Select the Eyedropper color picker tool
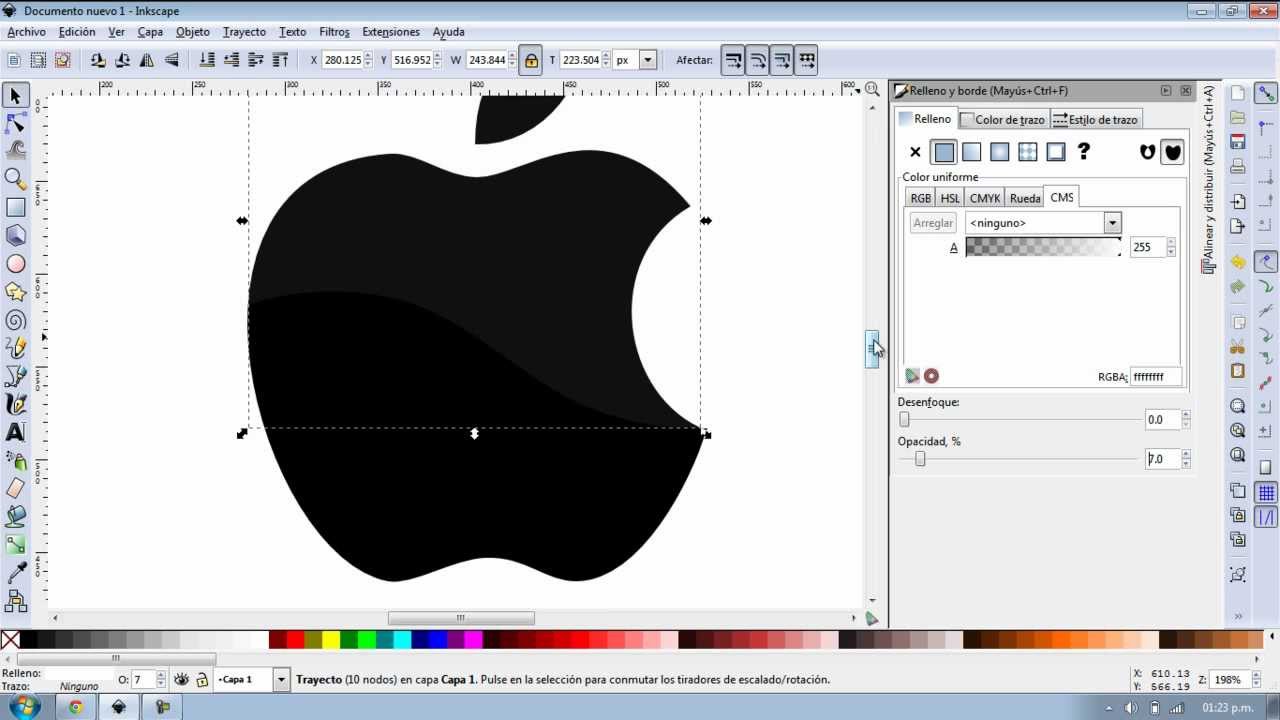The height and width of the screenshot is (720, 1280). point(14,572)
